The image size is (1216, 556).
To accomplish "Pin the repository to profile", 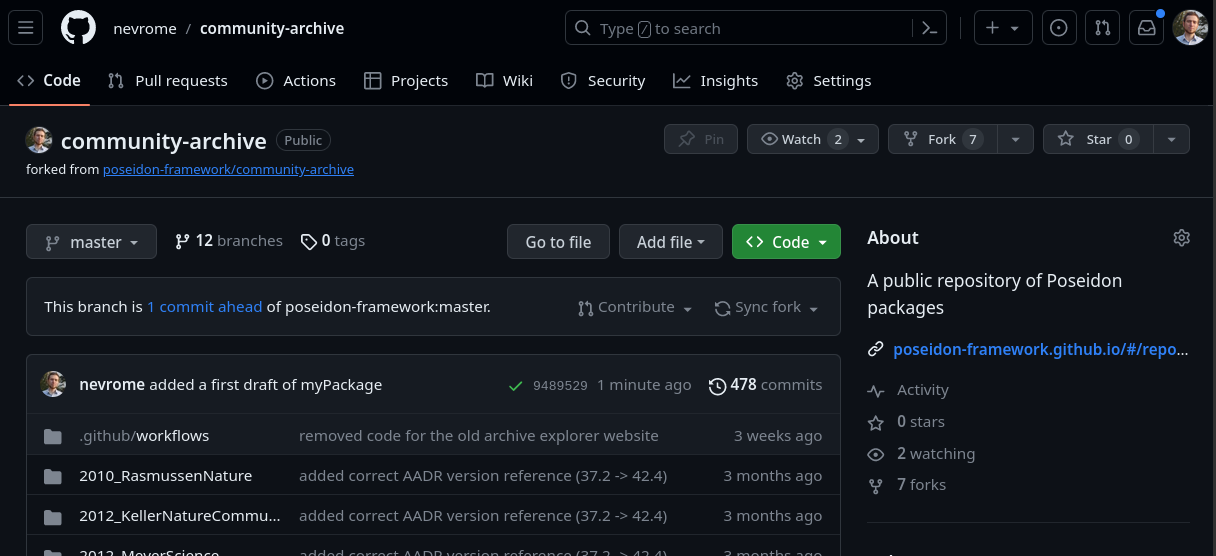I will tap(700, 139).
